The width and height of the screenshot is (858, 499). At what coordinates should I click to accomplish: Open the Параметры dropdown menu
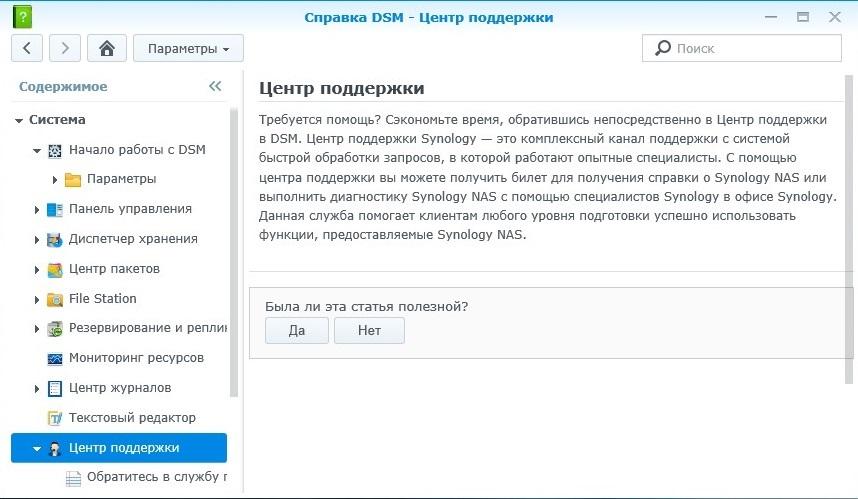(x=188, y=48)
